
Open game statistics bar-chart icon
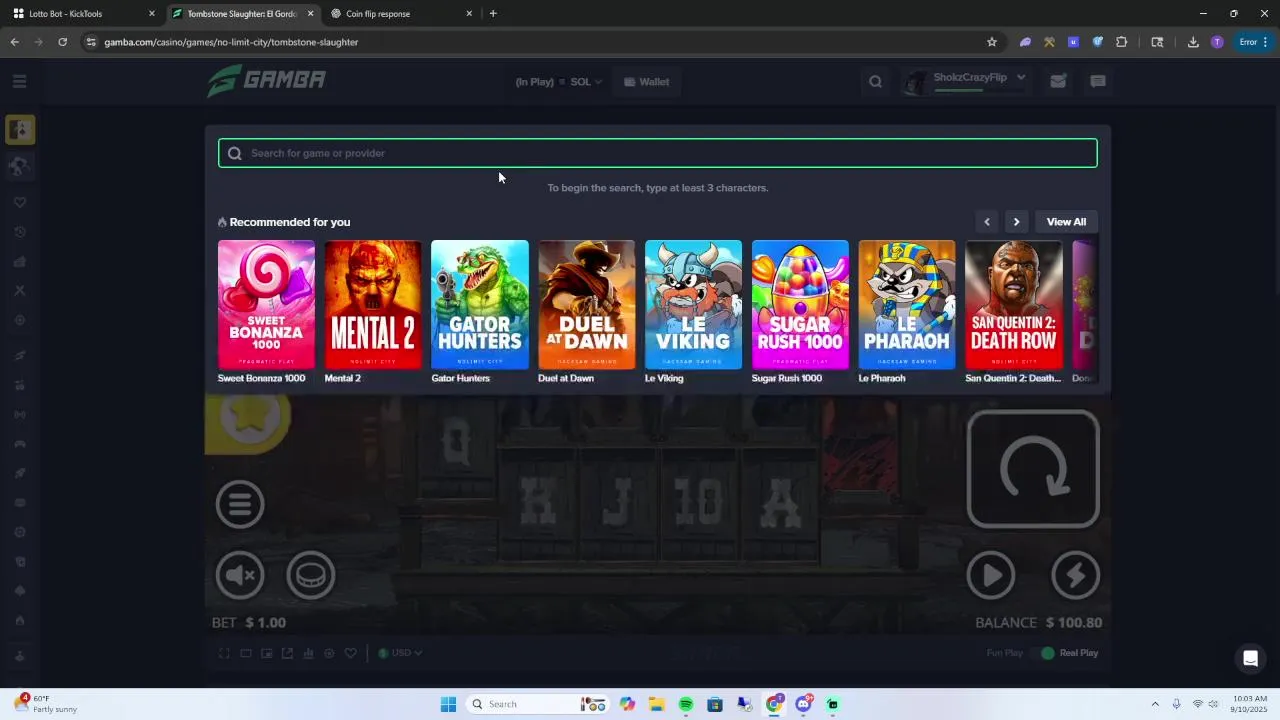[x=308, y=653]
